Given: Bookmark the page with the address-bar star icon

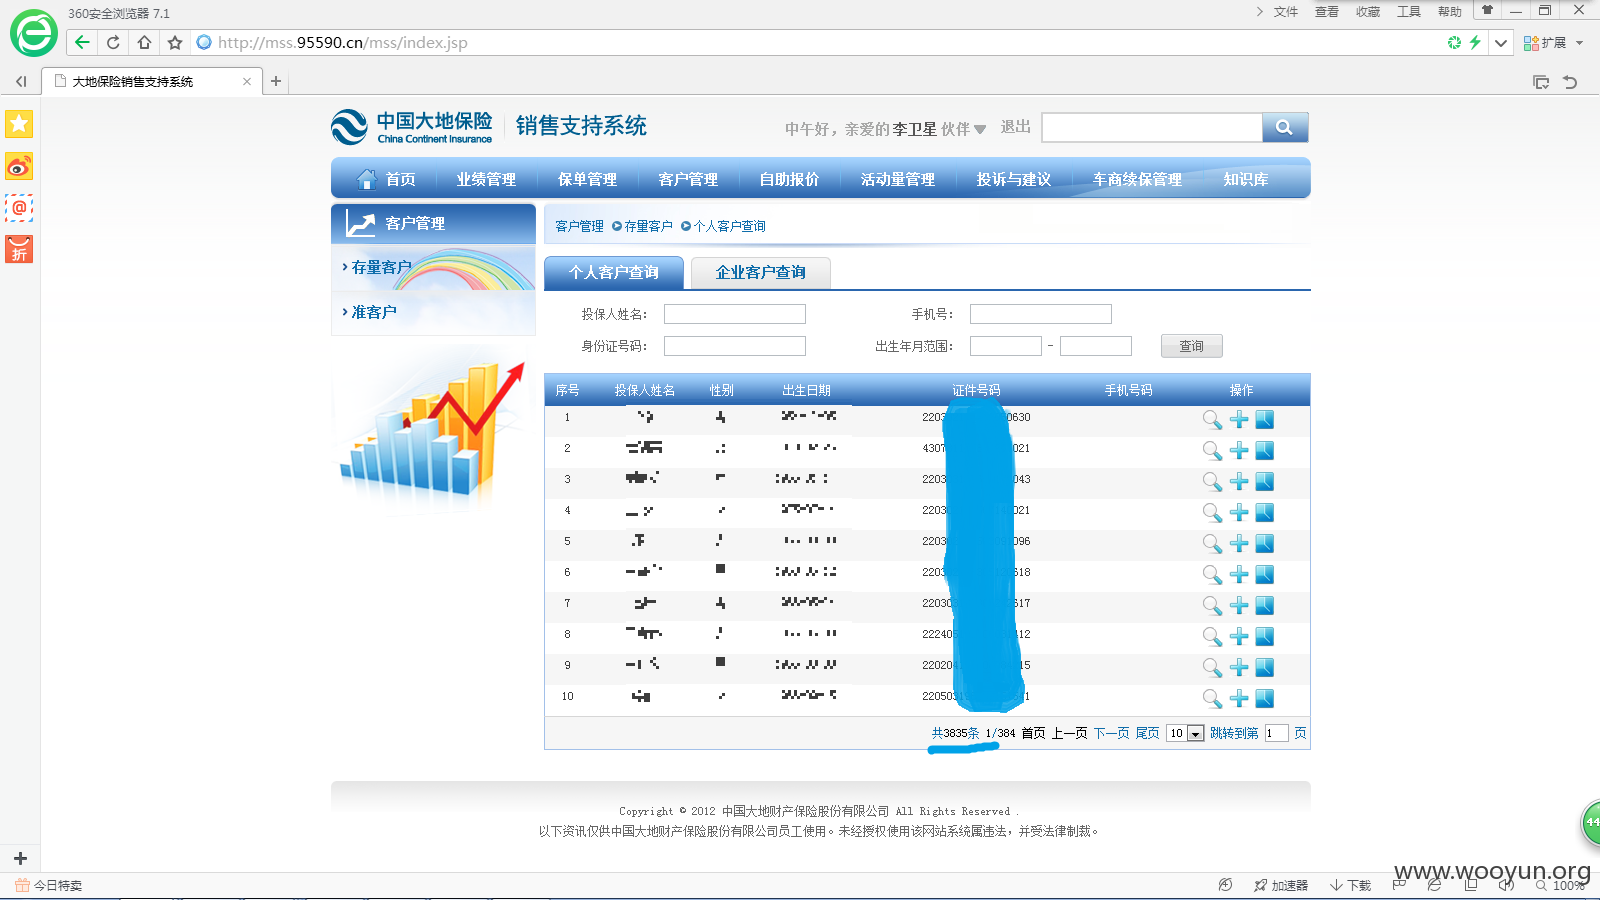Looking at the screenshot, I should 175,42.
